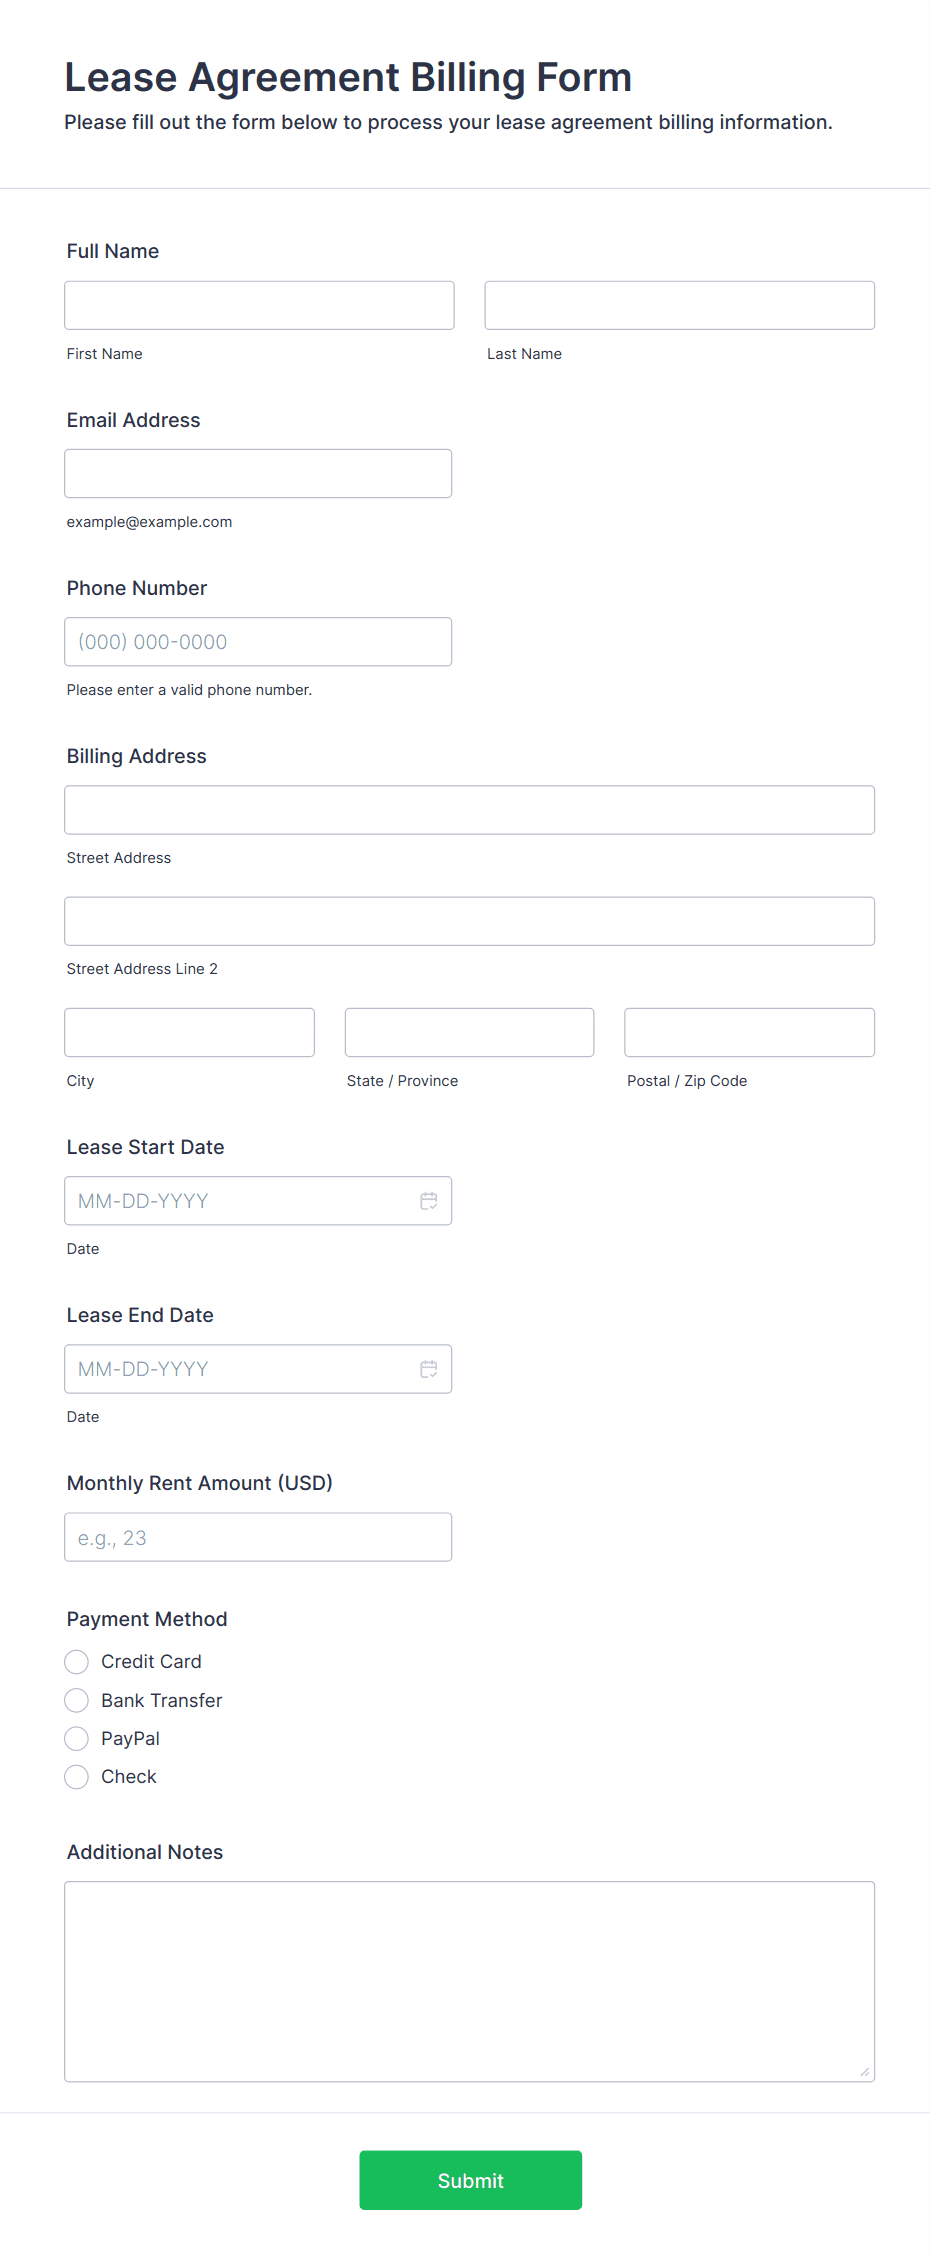Click the Postal / Zip Code field
This screenshot has height=2259, width=930.
click(x=749, y=1032)
